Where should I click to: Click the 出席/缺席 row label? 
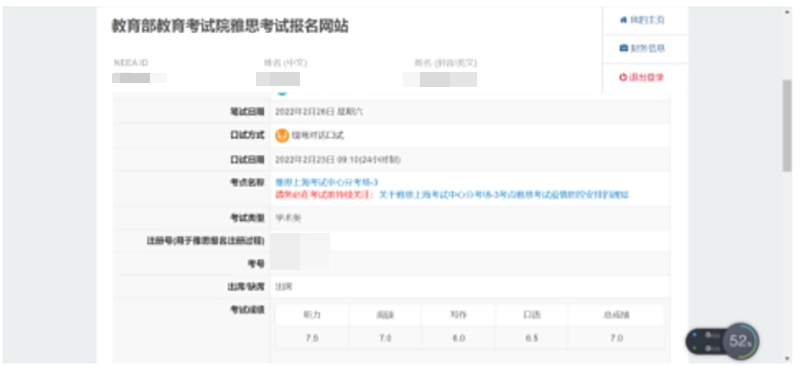[246, 287]
